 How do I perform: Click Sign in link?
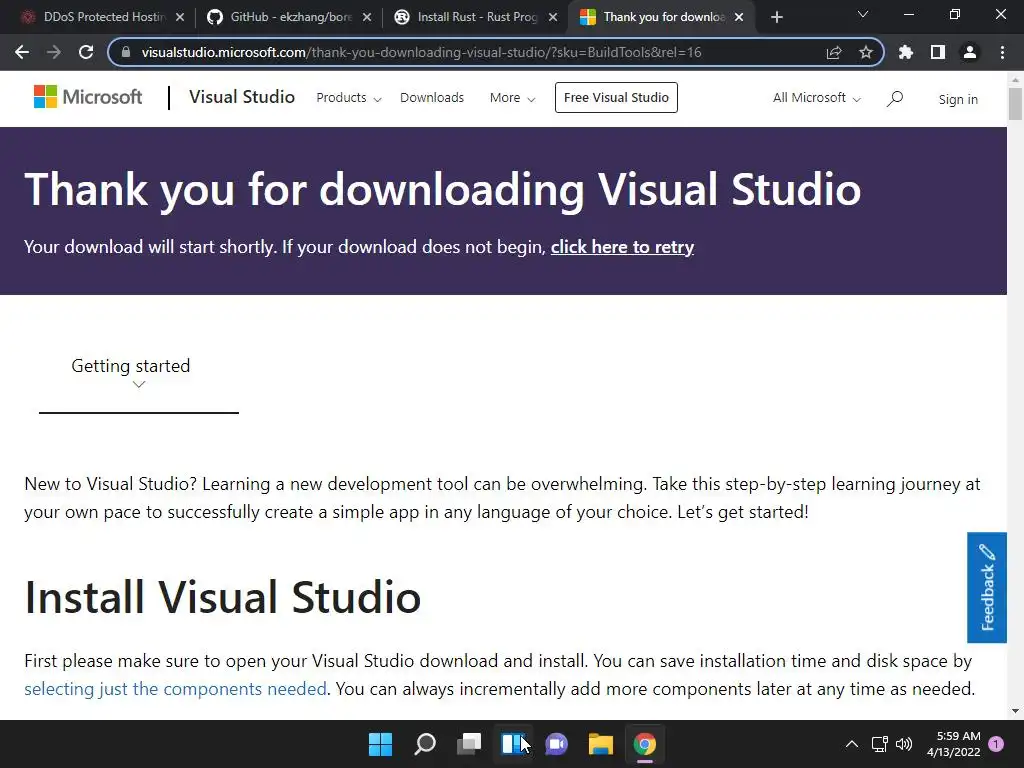[958, 99]
